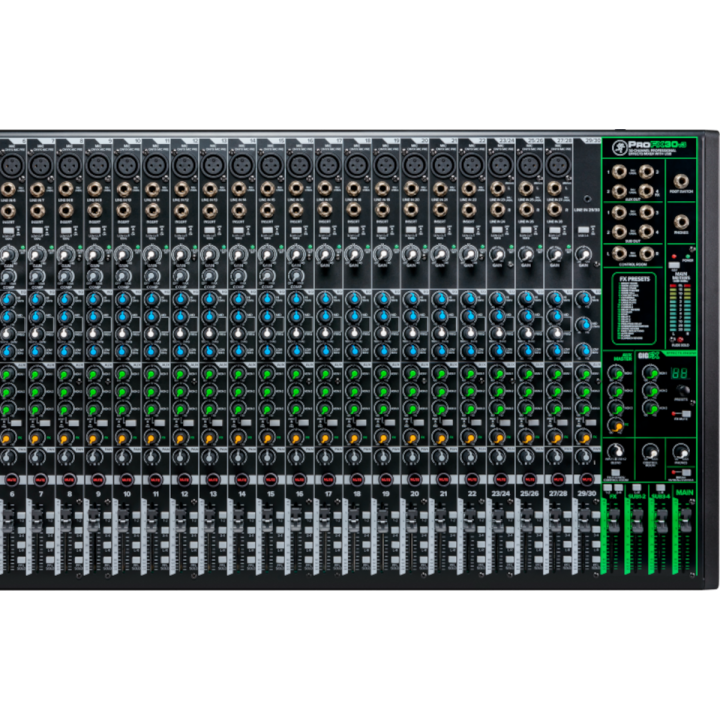Select the channel 18 XLR mic input
Image resolution: width=720 pixels, height=720 pixels.
(358, 164)
